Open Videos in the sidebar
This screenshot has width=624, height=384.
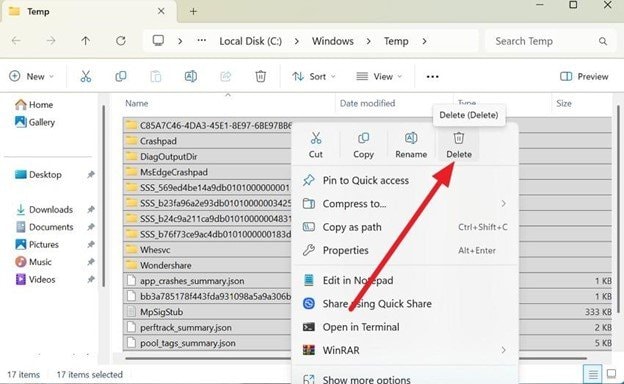pyautogui.click(x=35, y=280)
